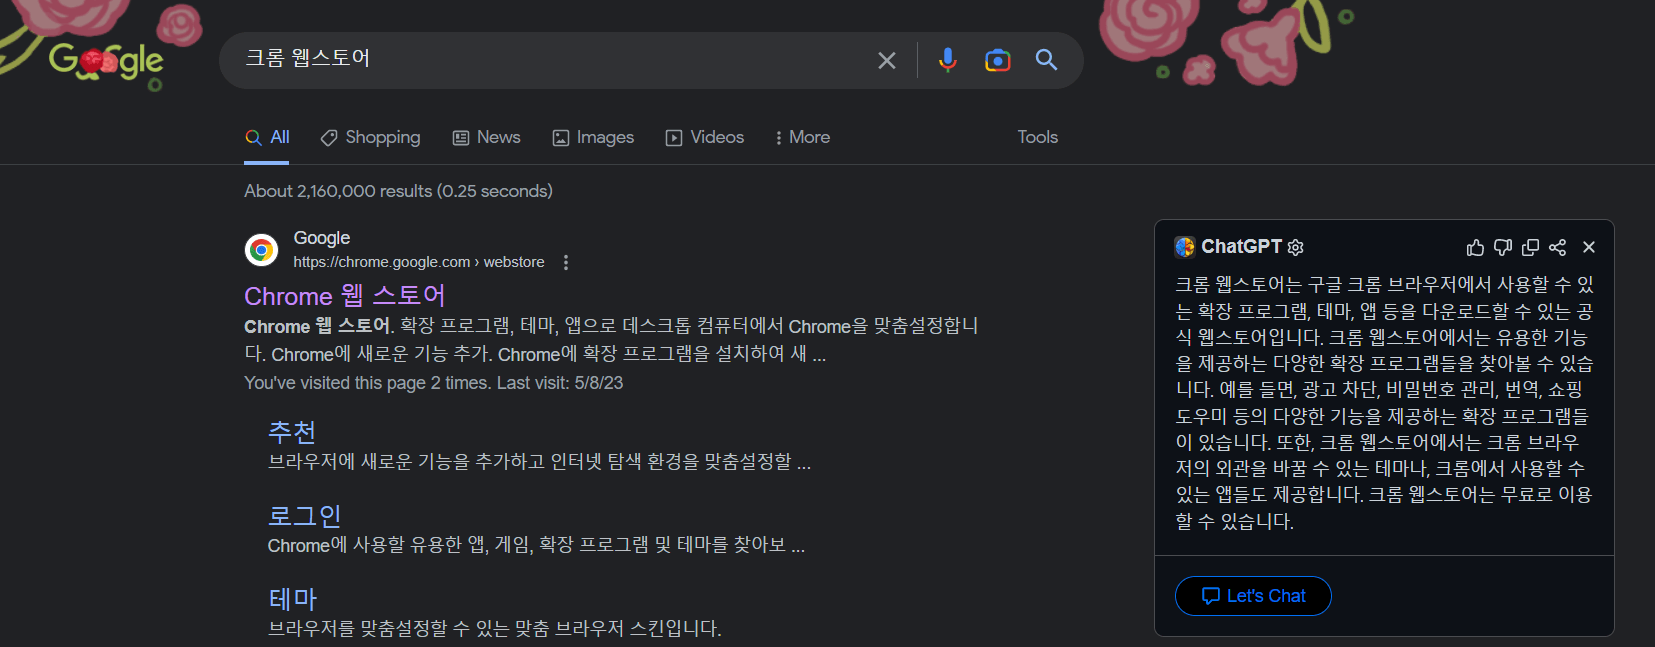1655x647 pixels.
Task: Close the ChatGPT panel
Action: tap(1589, 247)
